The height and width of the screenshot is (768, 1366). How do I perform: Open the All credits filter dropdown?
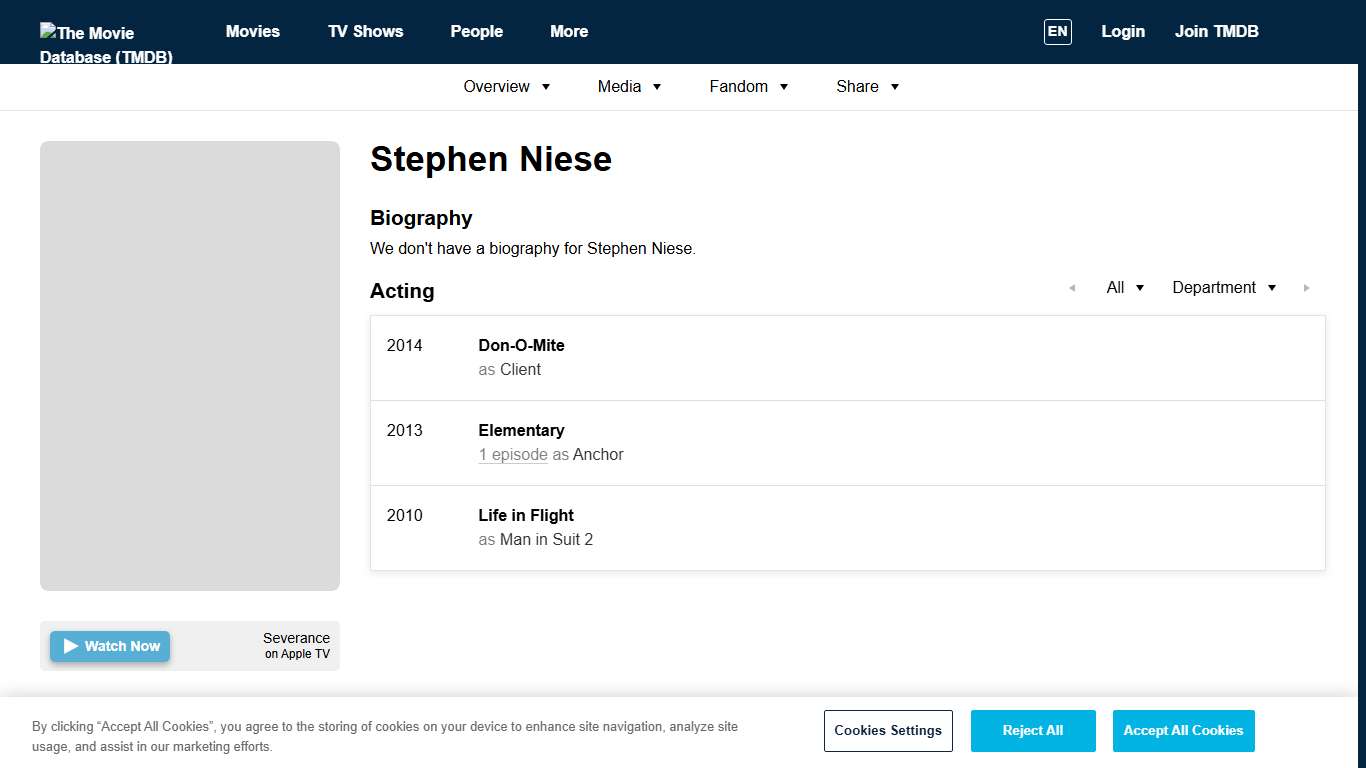1124,288
